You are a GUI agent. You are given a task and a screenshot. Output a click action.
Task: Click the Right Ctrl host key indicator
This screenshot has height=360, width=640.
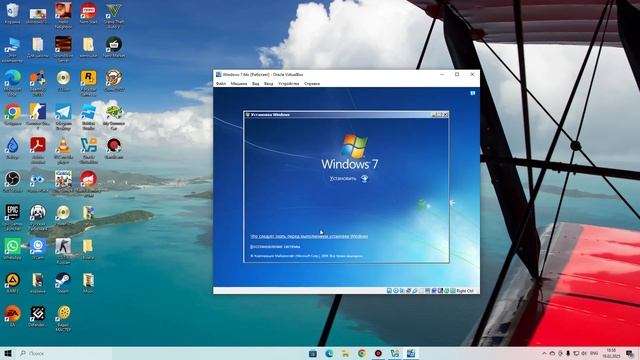point(465,291)
